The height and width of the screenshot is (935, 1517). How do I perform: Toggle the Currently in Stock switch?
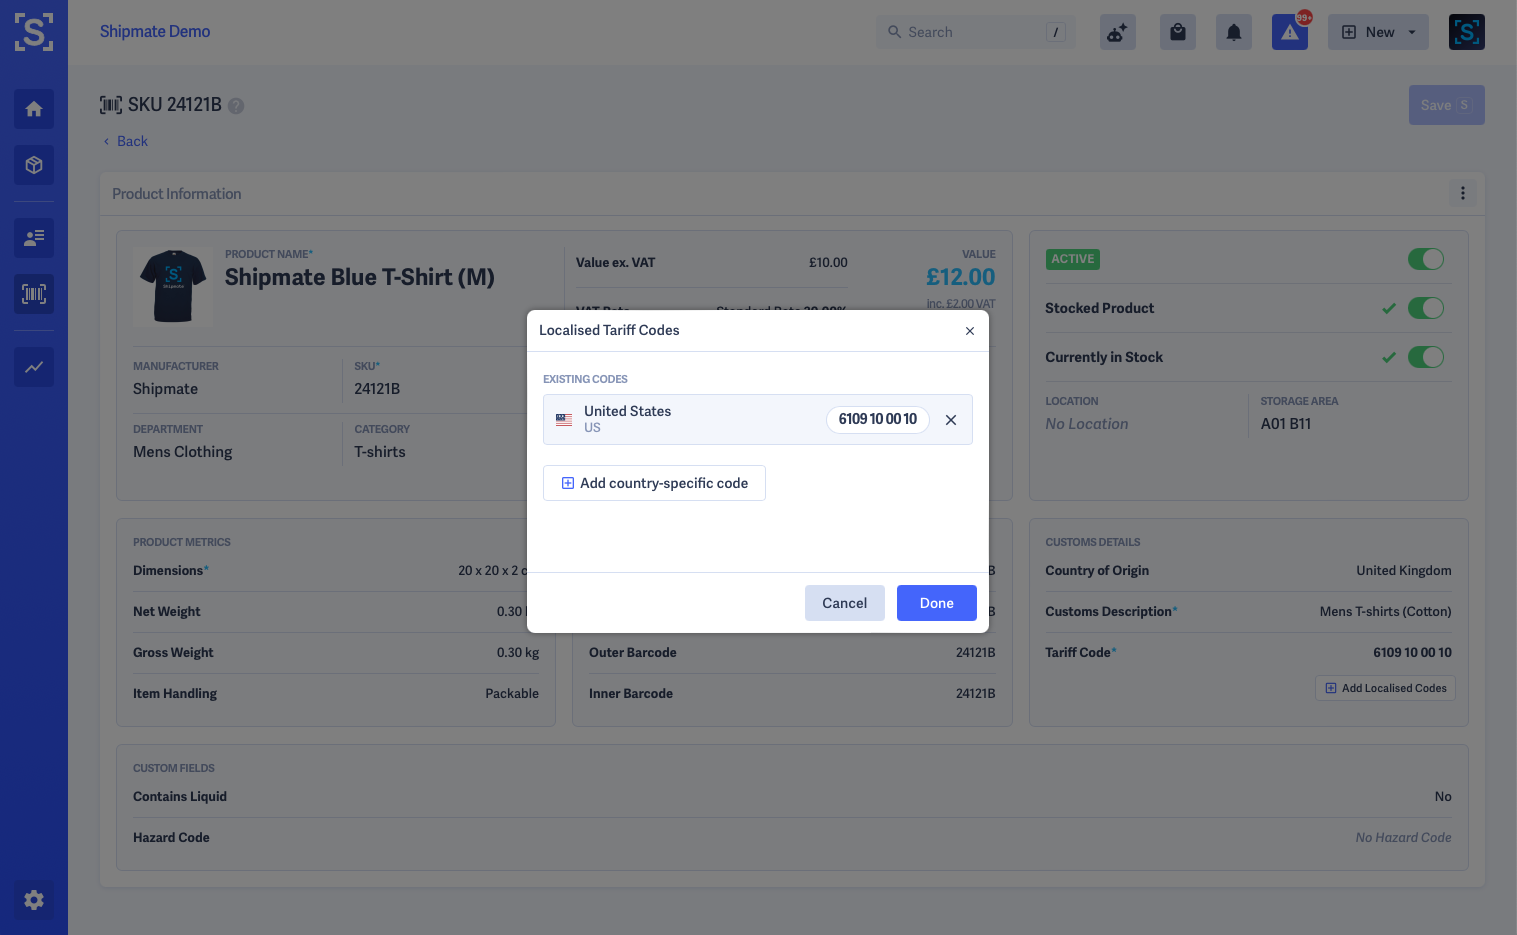coord(1426,357)
